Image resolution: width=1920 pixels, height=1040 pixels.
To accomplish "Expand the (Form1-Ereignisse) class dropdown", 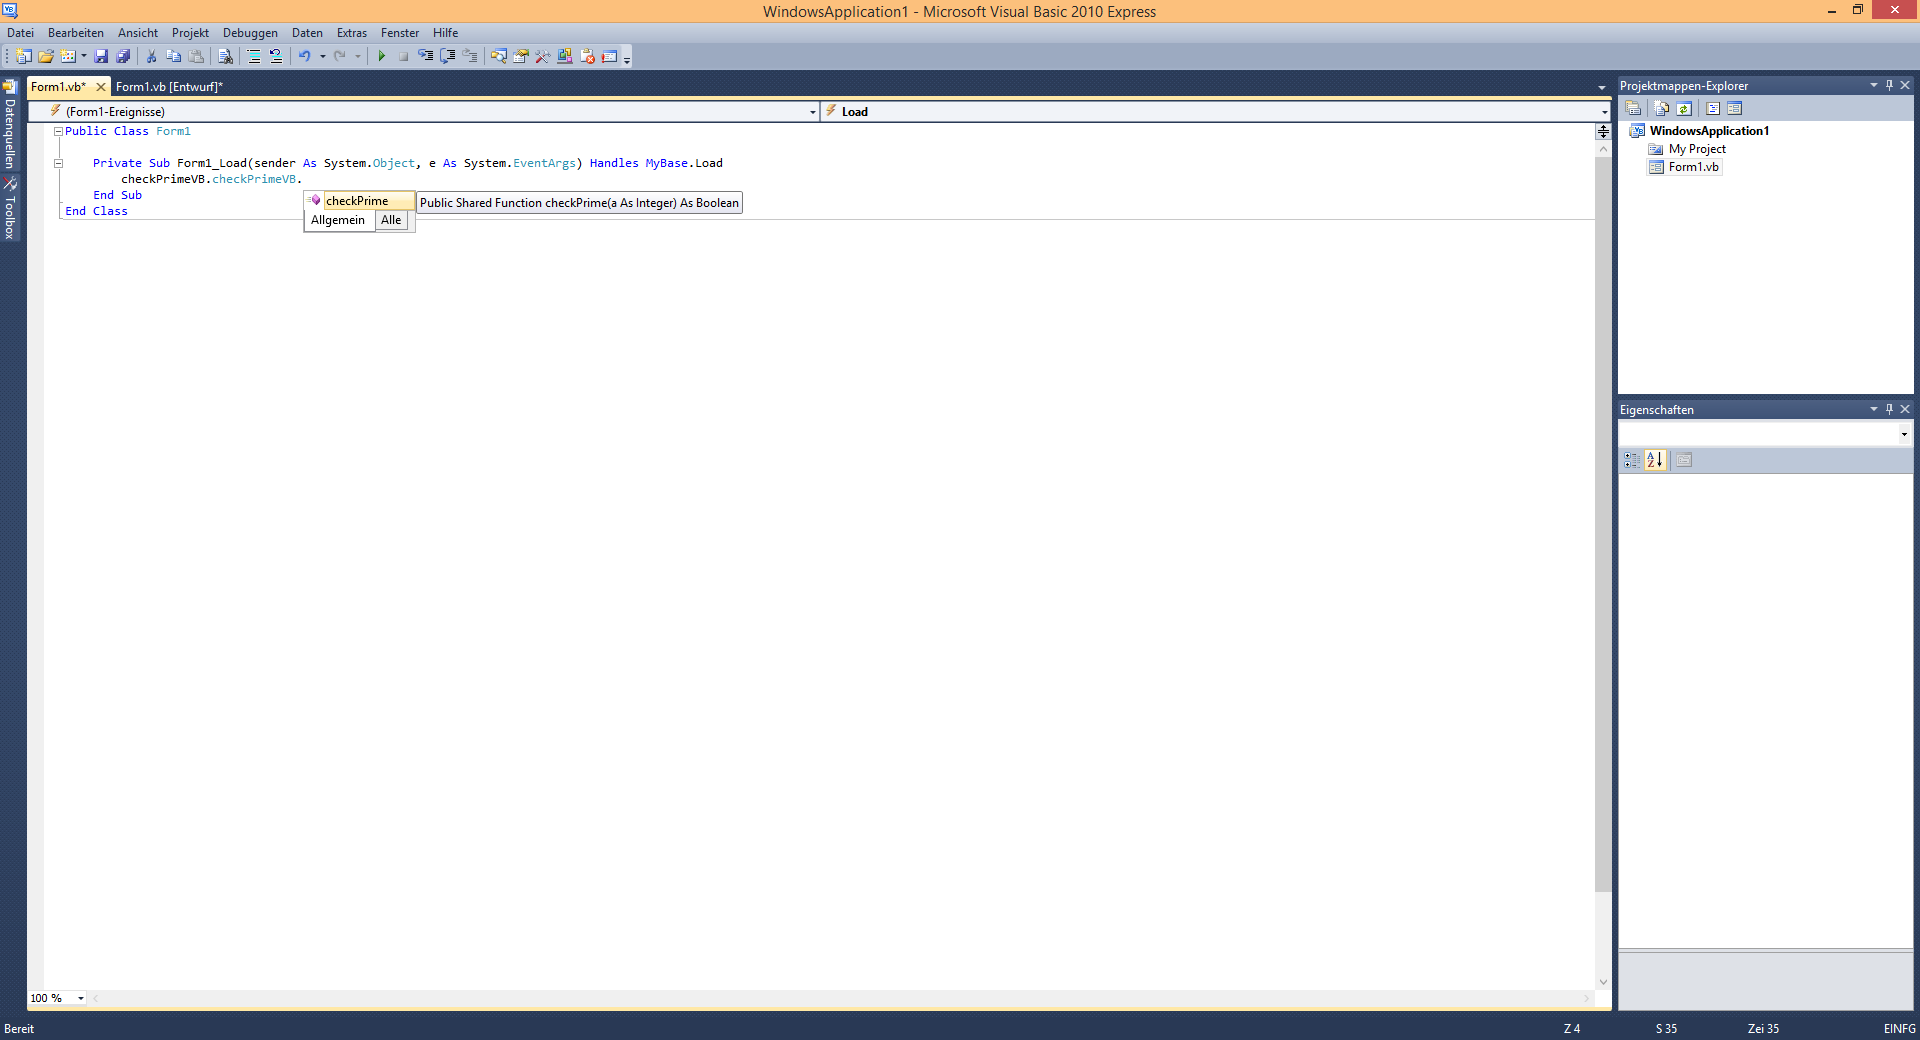I will (812, 112).
